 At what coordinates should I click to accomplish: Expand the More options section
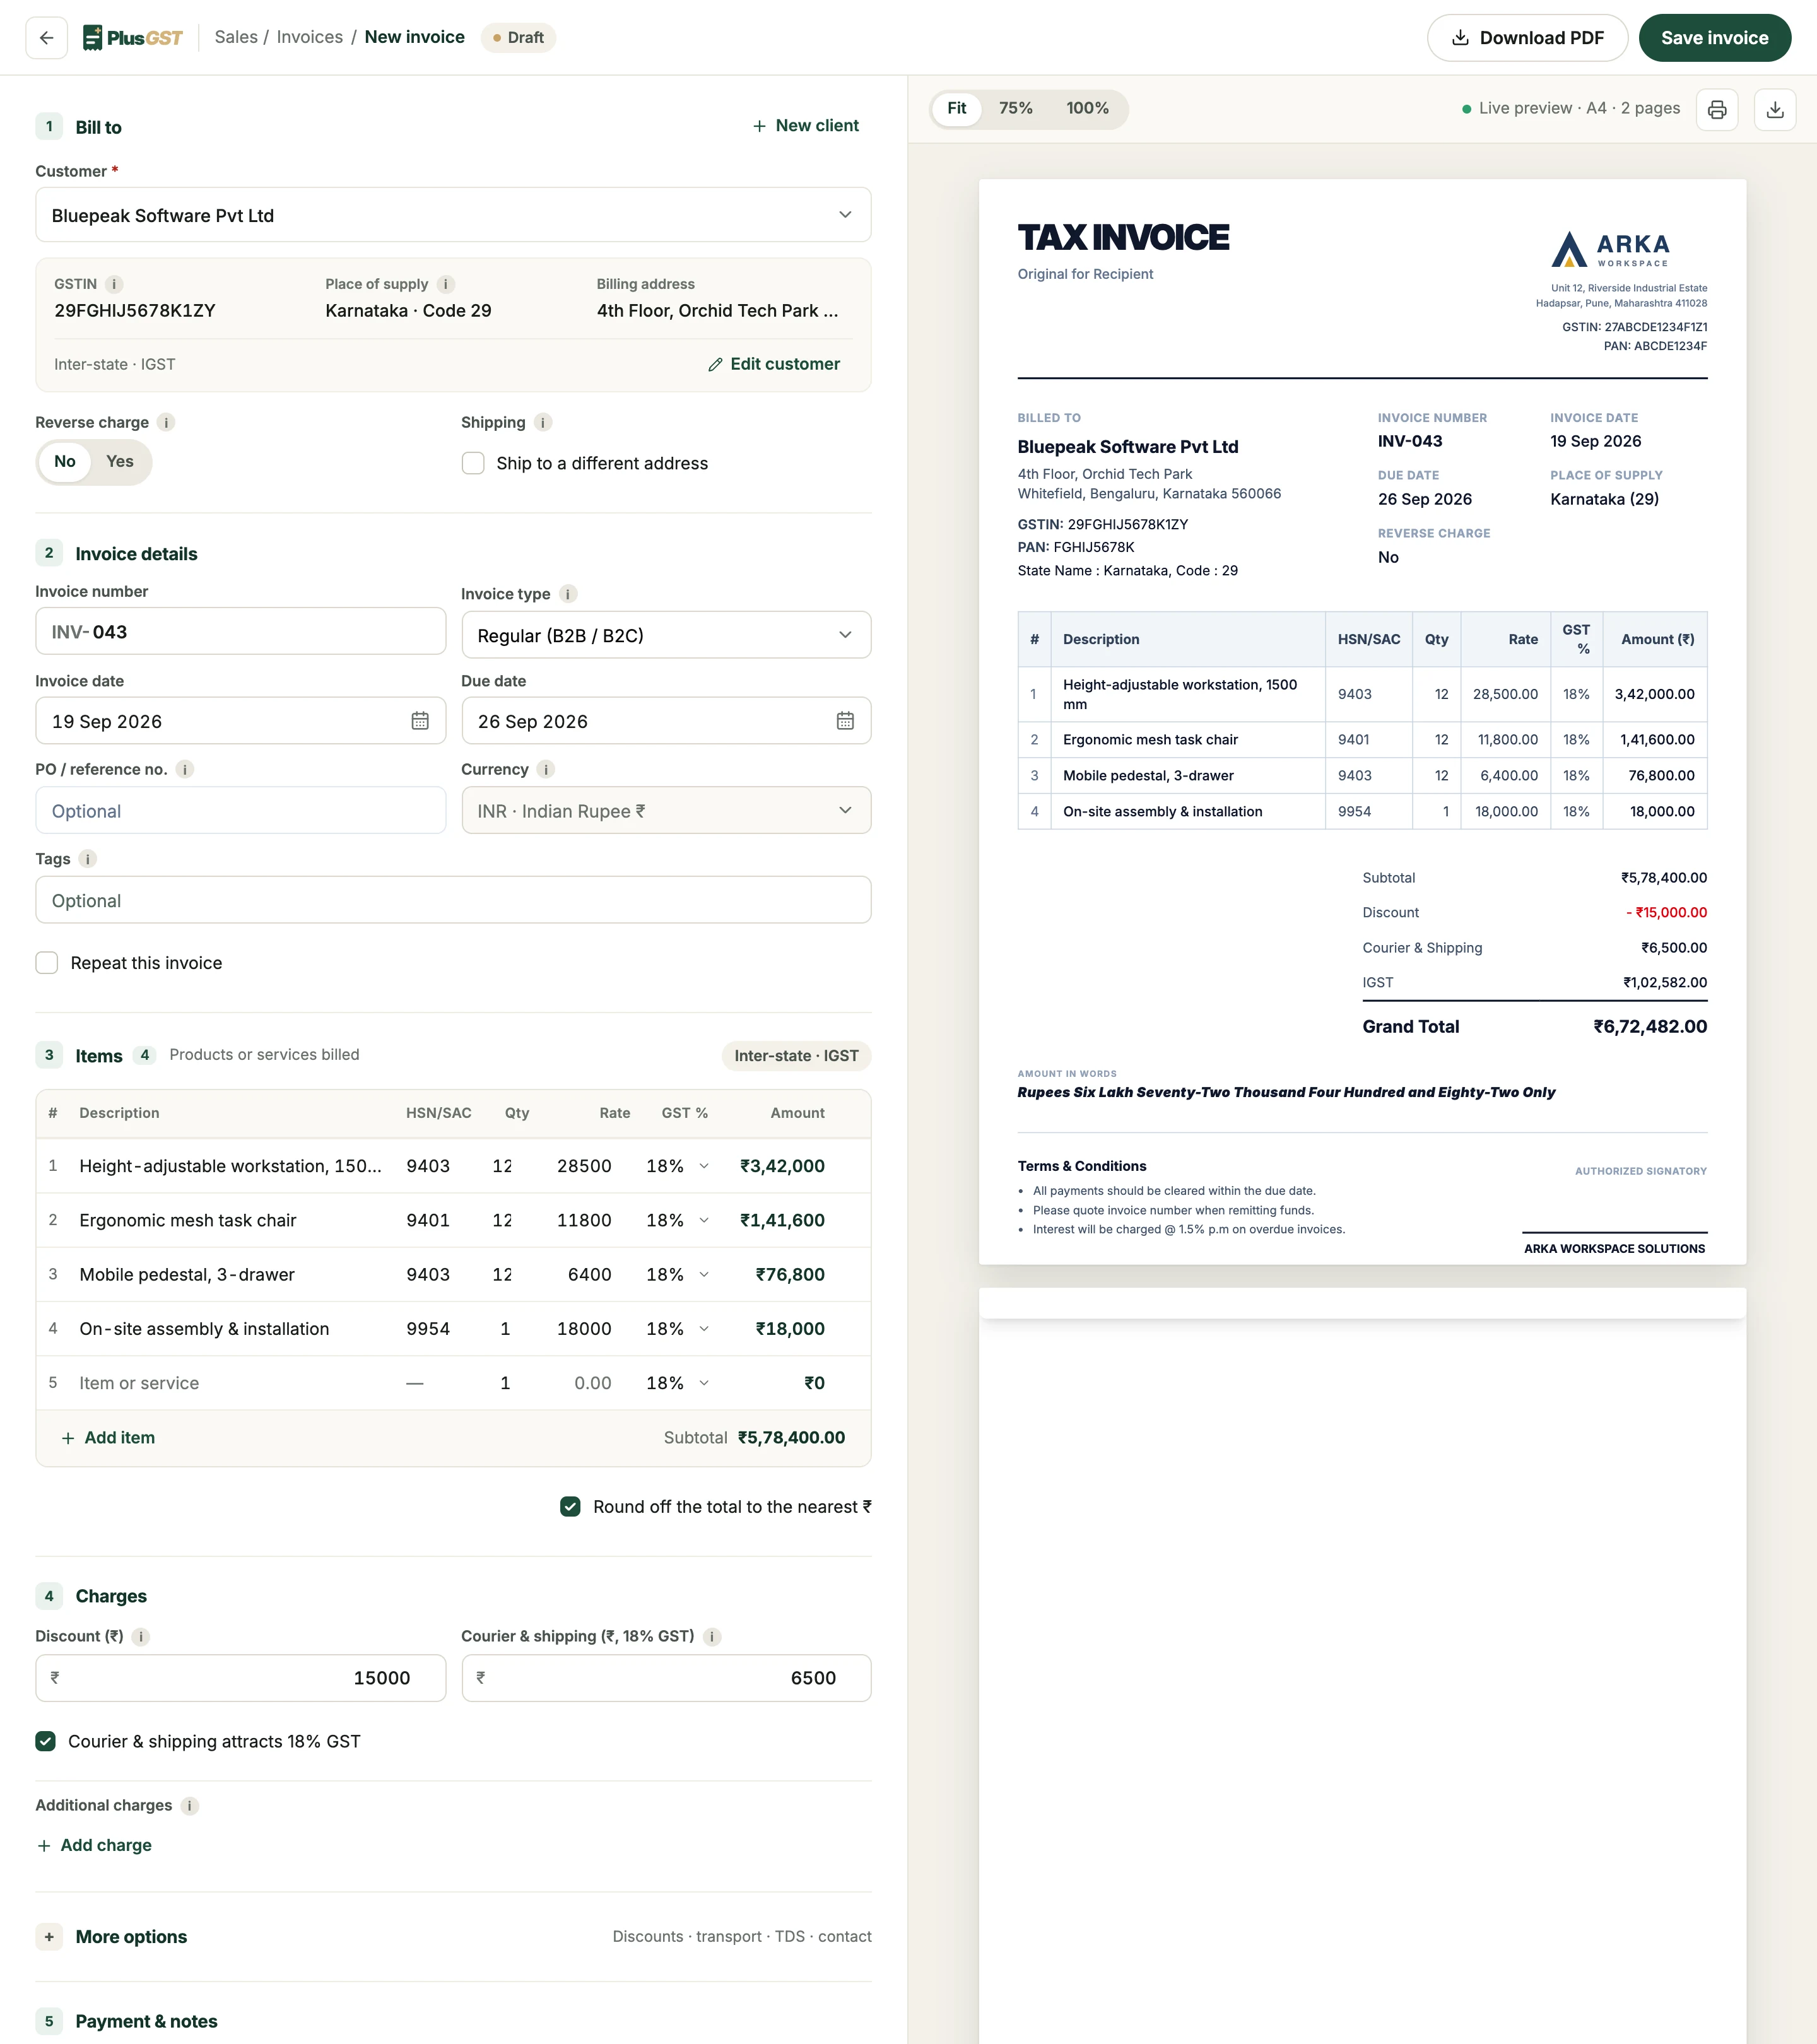coord(453,1937)
